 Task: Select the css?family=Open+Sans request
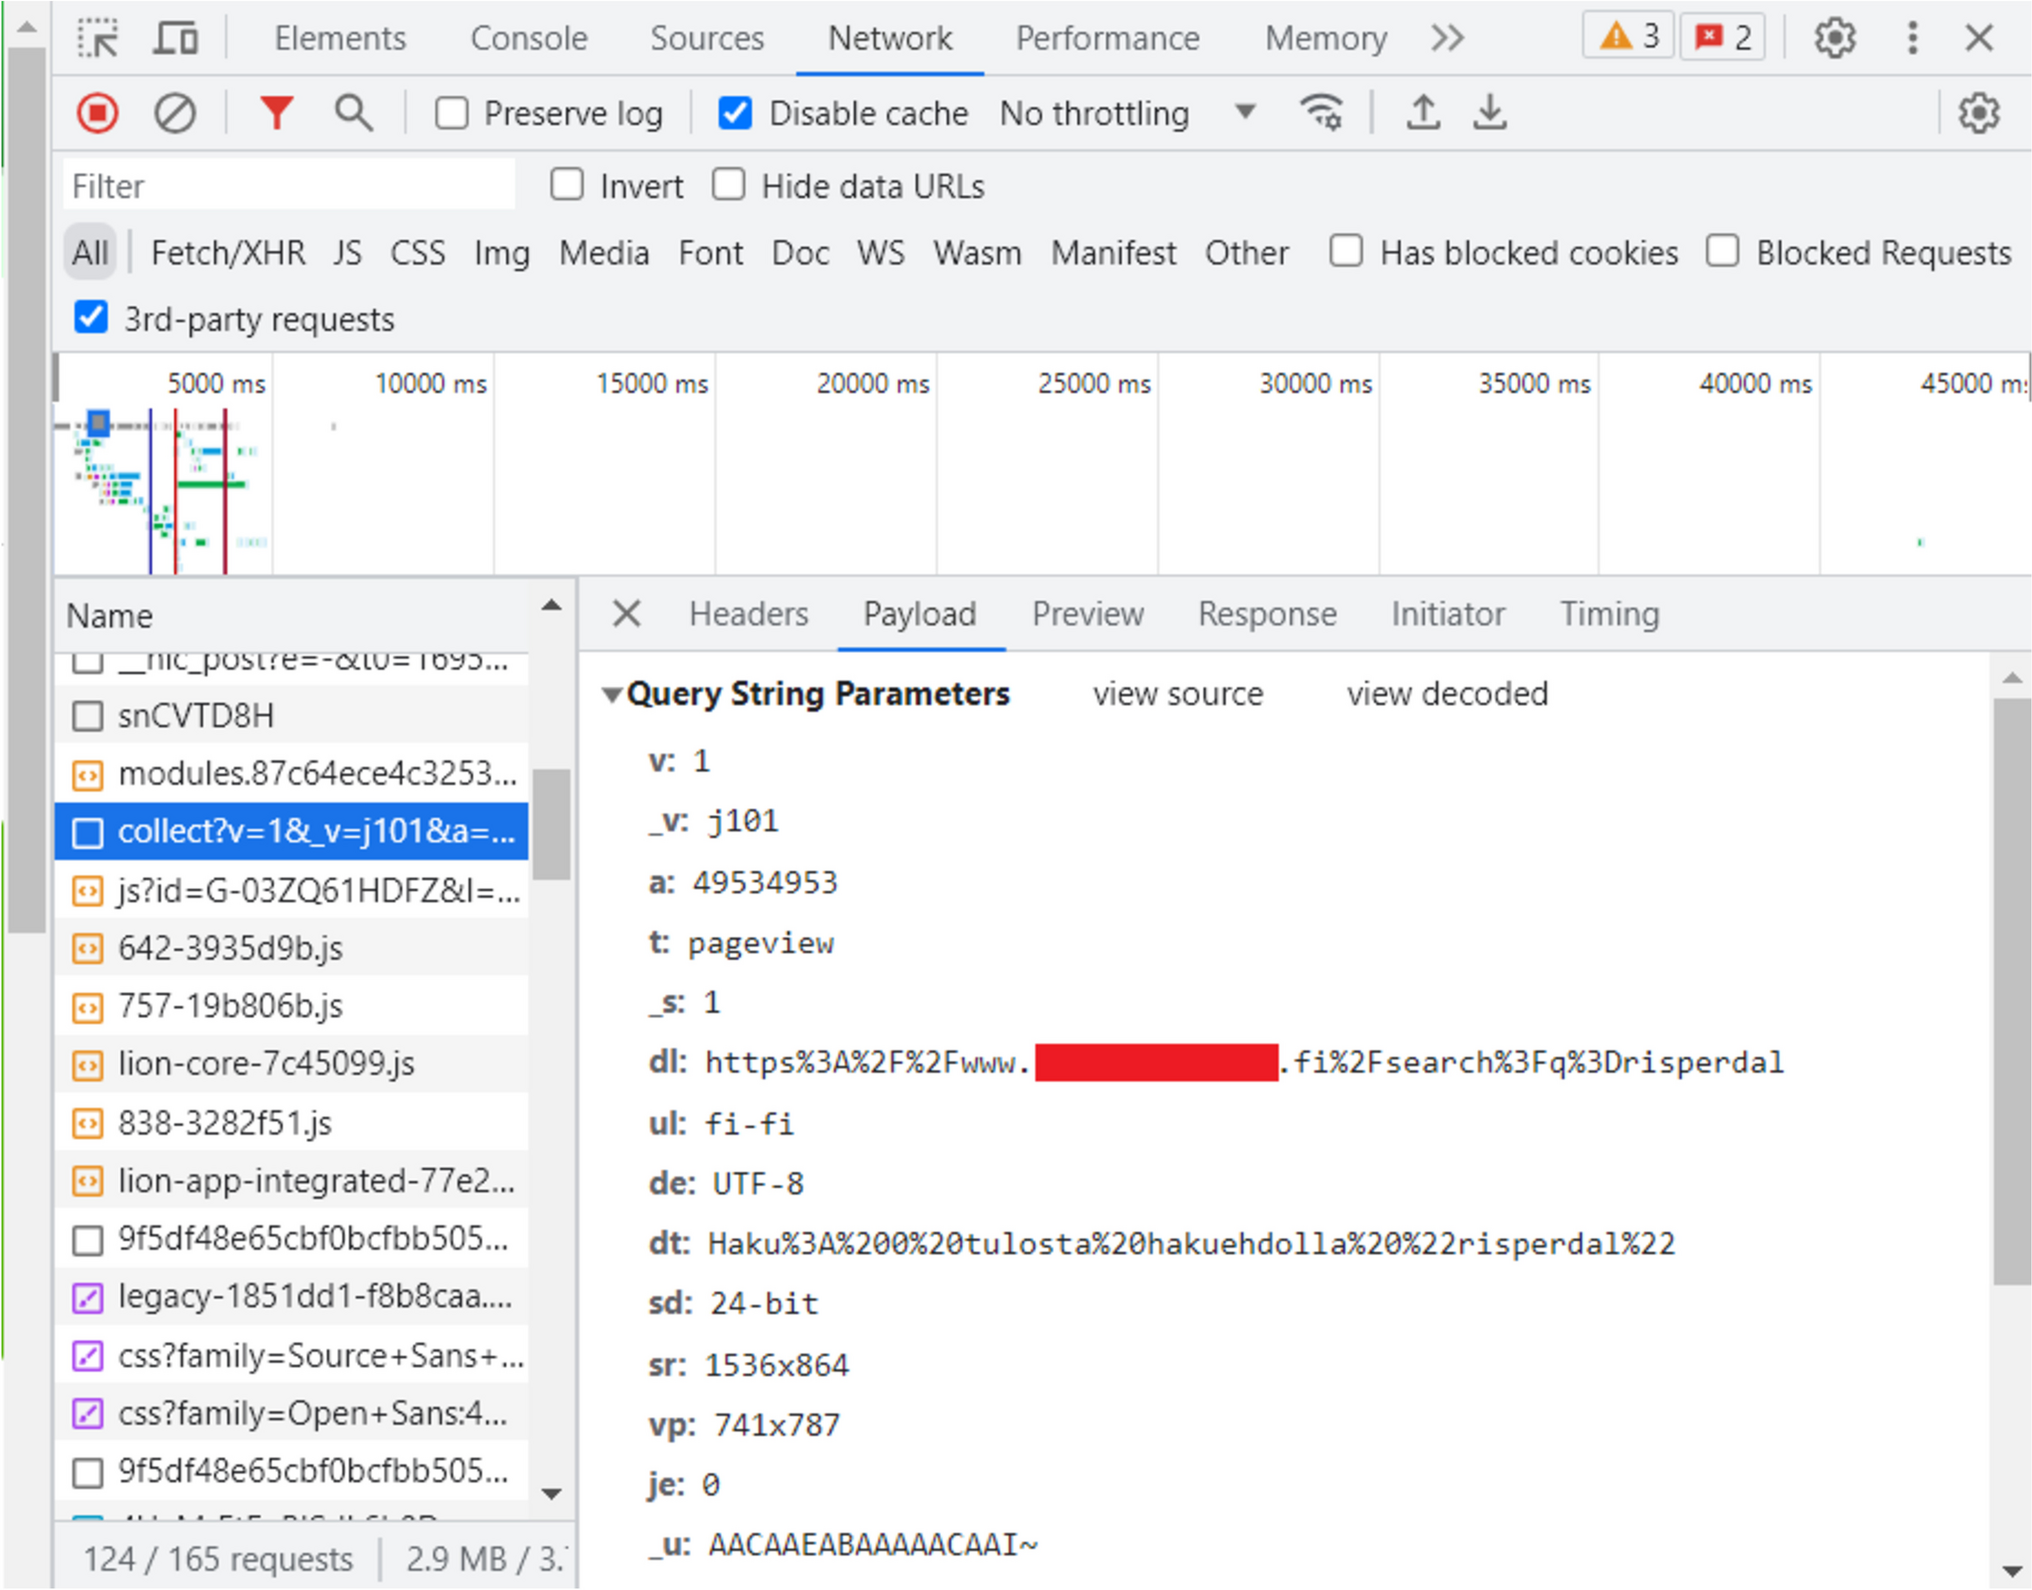tap(291, 1413)
